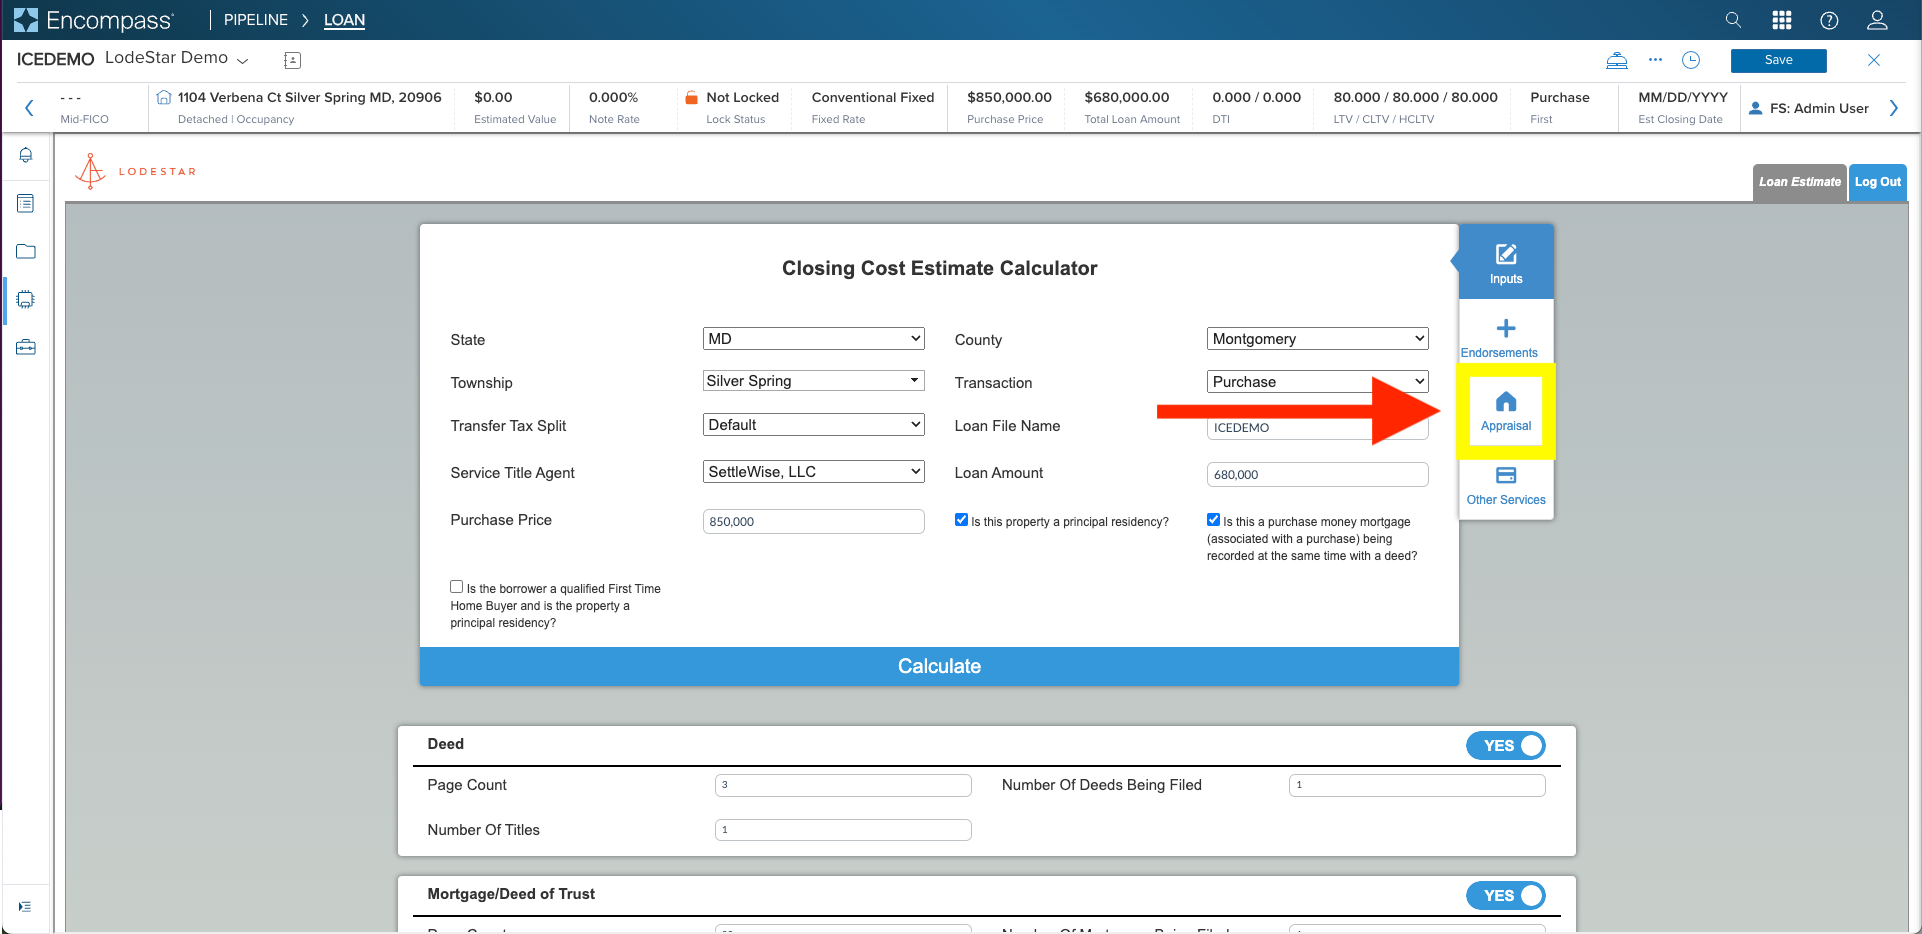Open the Other Services panel

coord(1506,486)
